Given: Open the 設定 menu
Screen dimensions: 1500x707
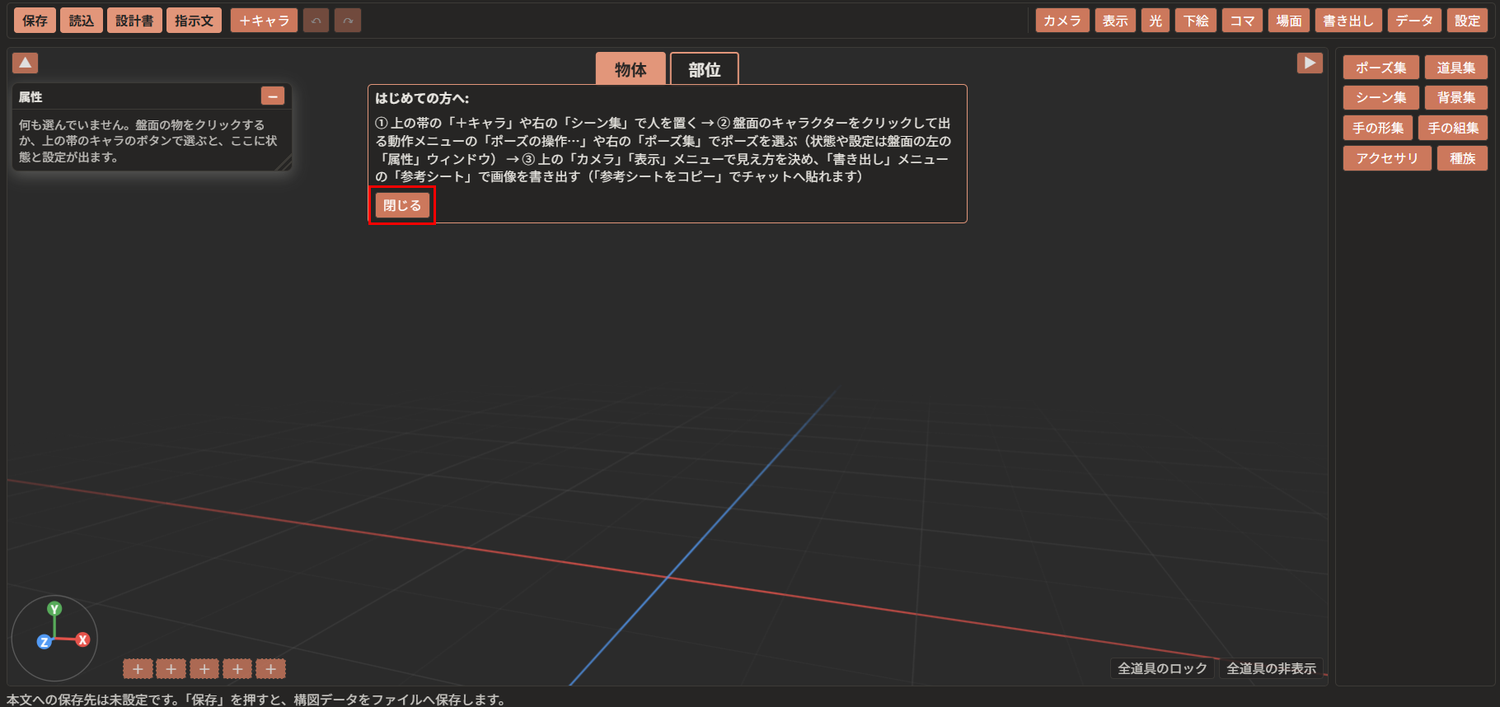Looking at the screenshot, I should pos(1468,20).
